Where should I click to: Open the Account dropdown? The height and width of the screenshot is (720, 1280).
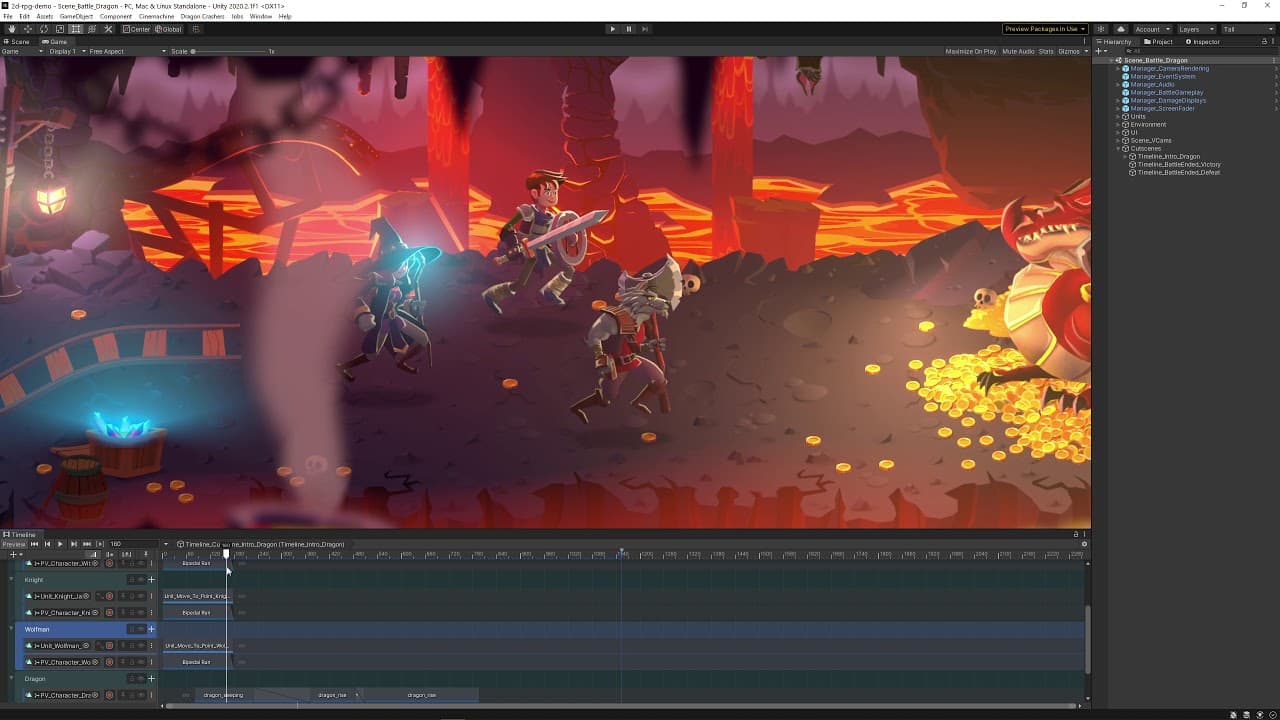[x=1151, y=29]
